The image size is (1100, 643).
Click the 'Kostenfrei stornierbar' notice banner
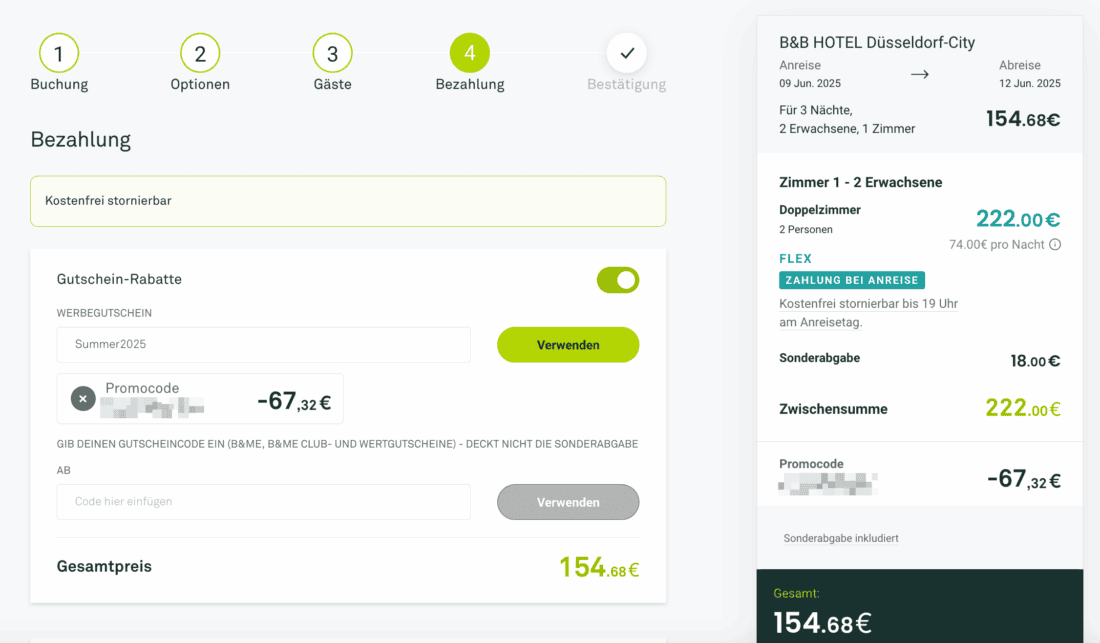[x=348, y=201]
